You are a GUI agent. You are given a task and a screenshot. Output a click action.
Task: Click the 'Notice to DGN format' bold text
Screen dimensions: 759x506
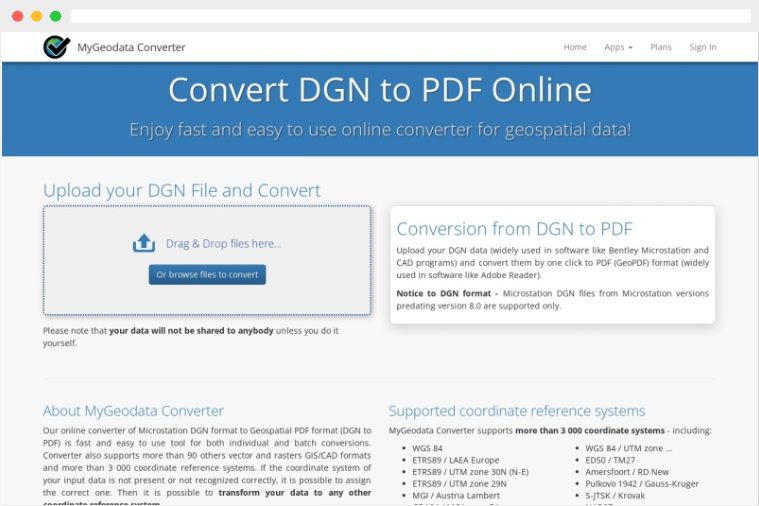[444, 293]
